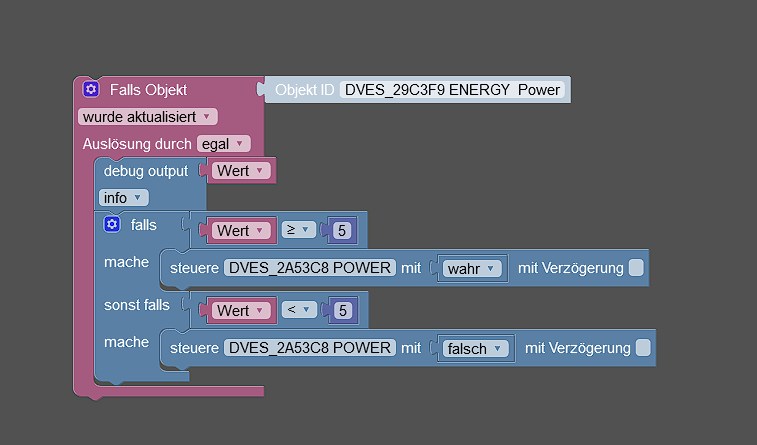The height and width of the screenshot is (445, 757).
Task: Open the falsch boolean dropdown
Action: pos(476,348)
